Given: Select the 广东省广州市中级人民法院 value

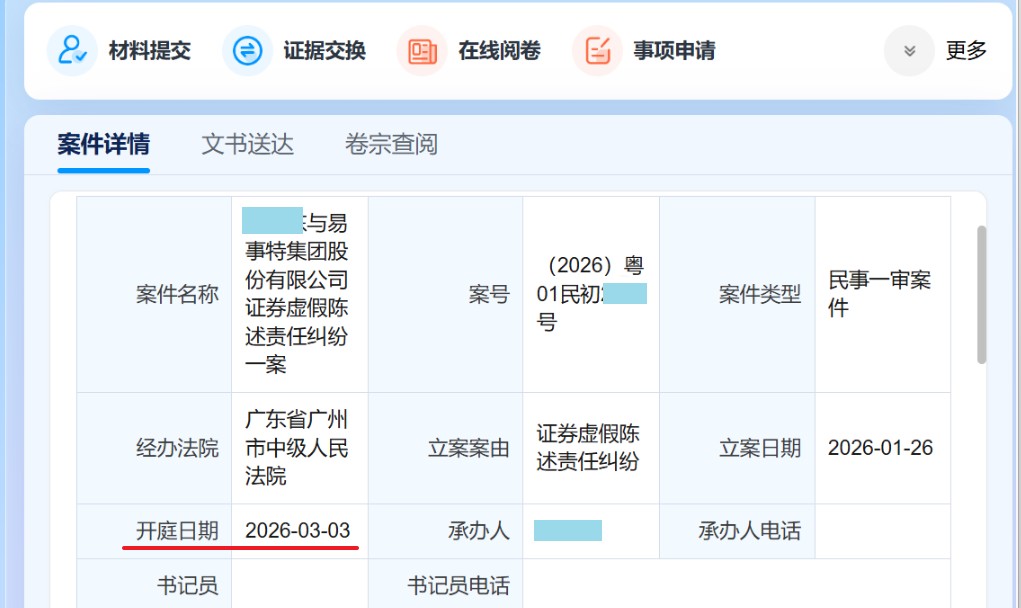Looking at the screenshot, I should tap(297, 448).
